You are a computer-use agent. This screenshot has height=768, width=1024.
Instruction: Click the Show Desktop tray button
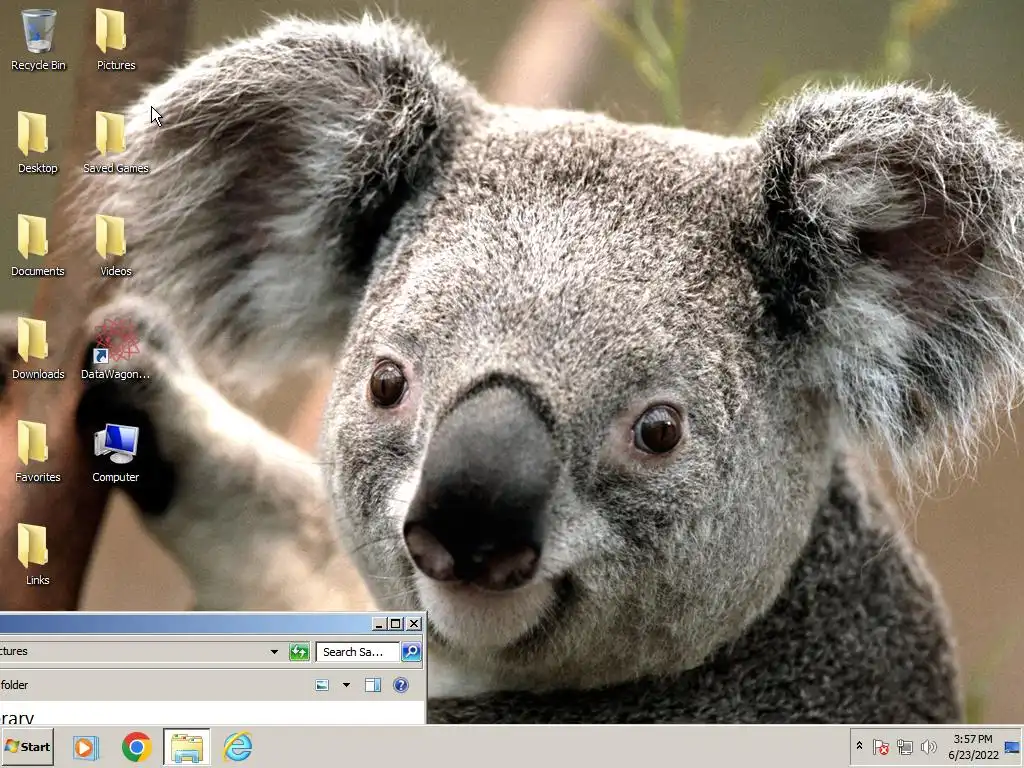click(1013, 746)
